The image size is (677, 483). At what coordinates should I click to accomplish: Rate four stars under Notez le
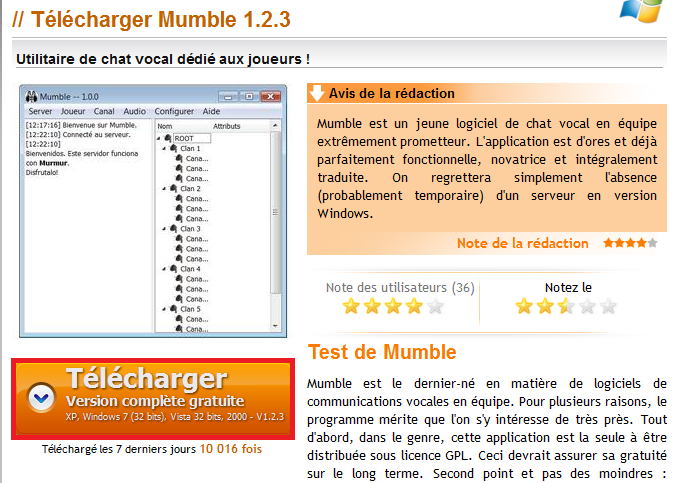588,306
